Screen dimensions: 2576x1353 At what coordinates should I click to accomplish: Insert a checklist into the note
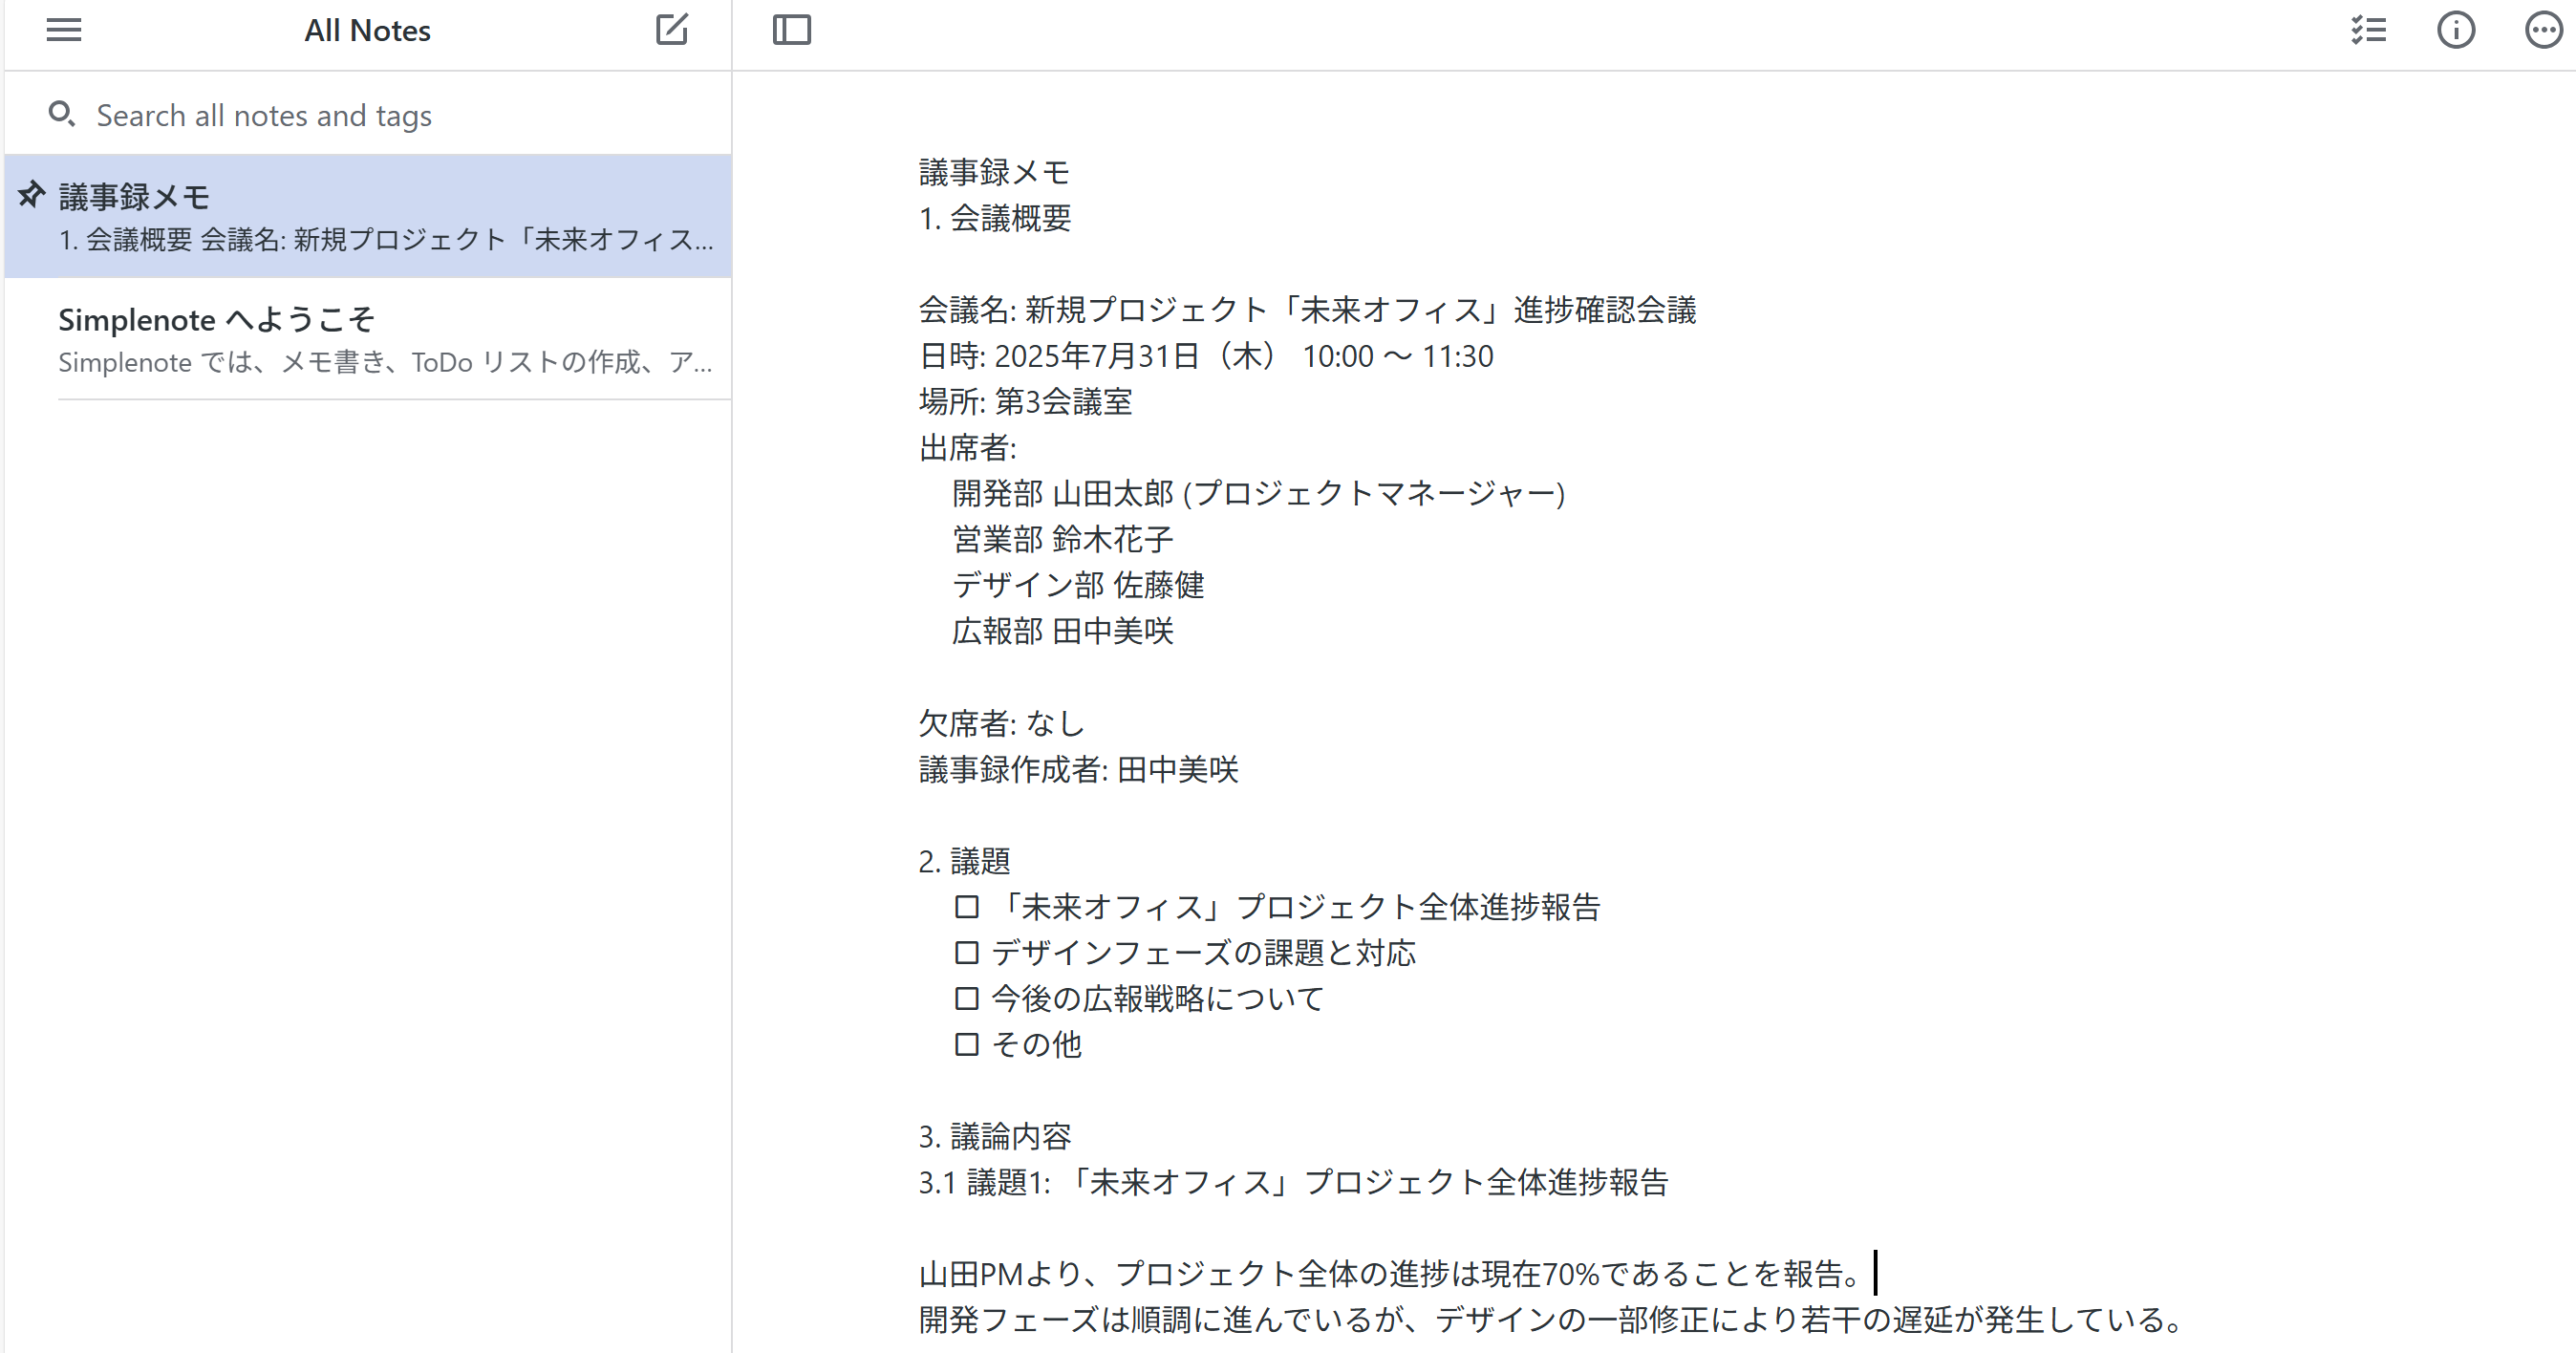tap(2367, 30)
